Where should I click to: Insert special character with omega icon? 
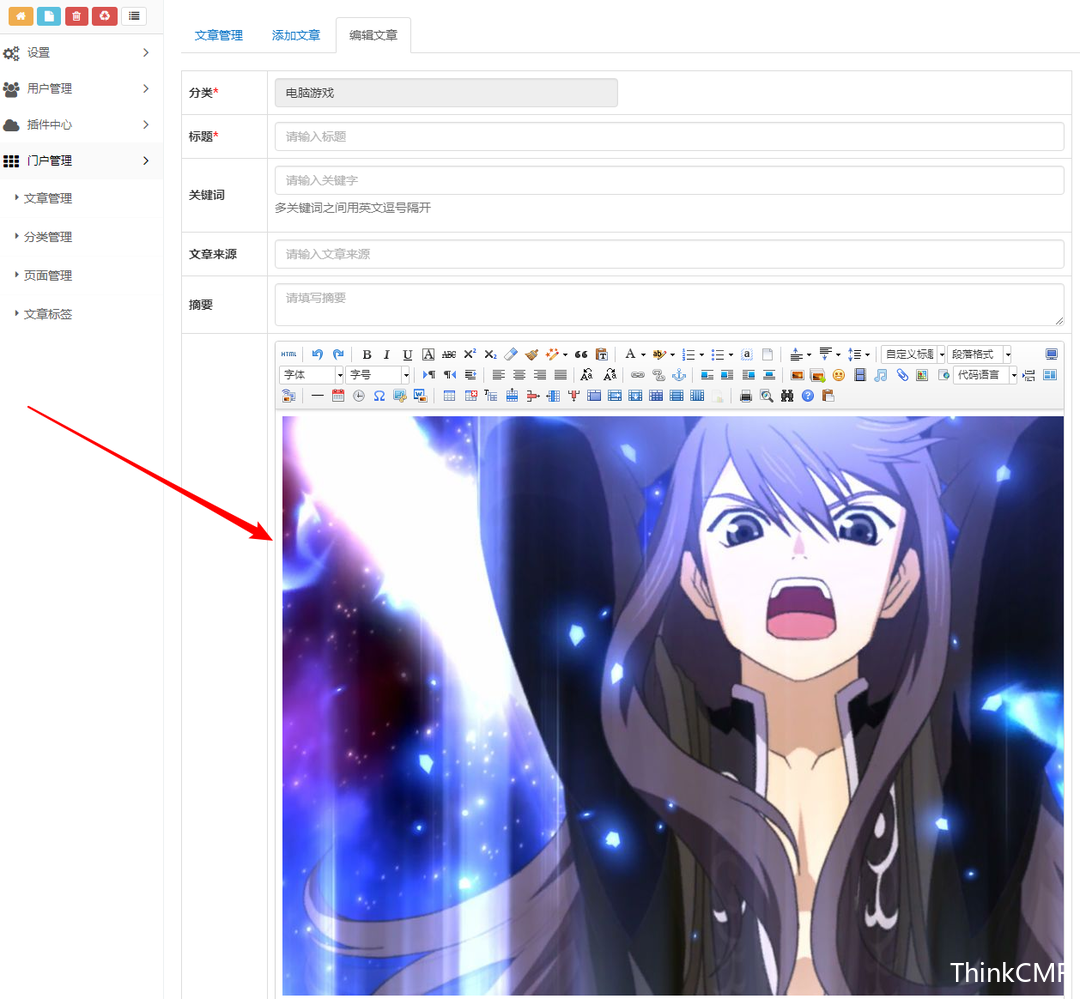(x=379, y=395)
